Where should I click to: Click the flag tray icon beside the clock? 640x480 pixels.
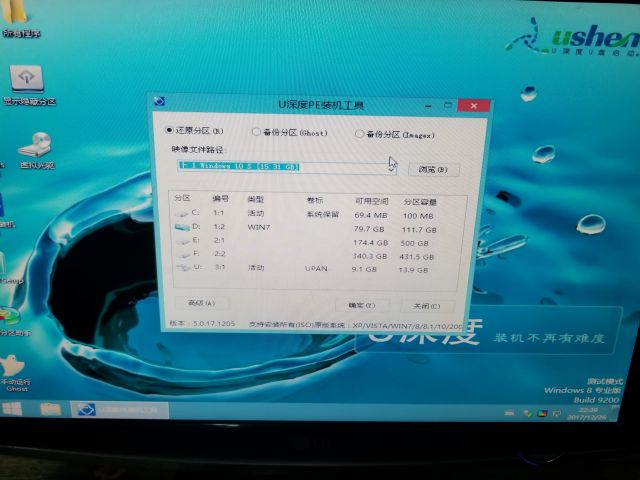pyautogui.click(x=556, y=413)
